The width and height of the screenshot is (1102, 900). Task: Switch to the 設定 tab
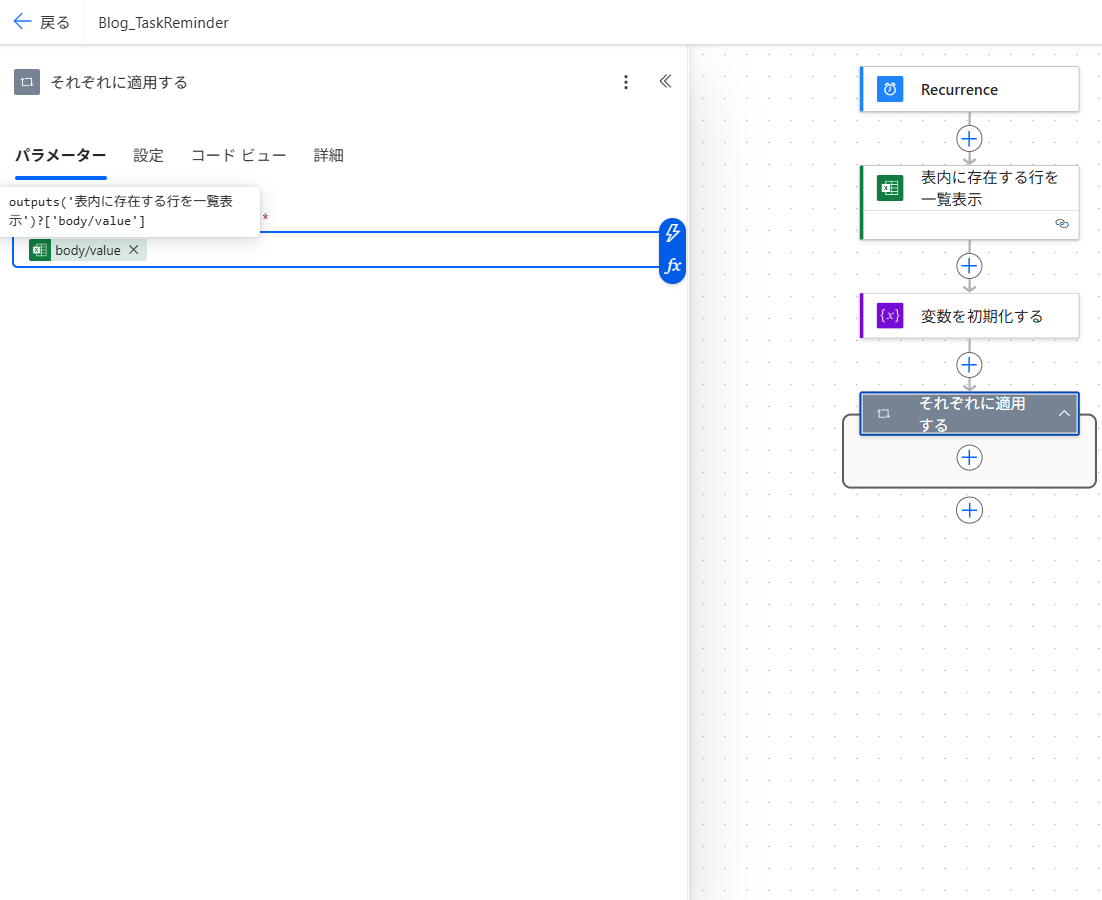pos(148,155)
